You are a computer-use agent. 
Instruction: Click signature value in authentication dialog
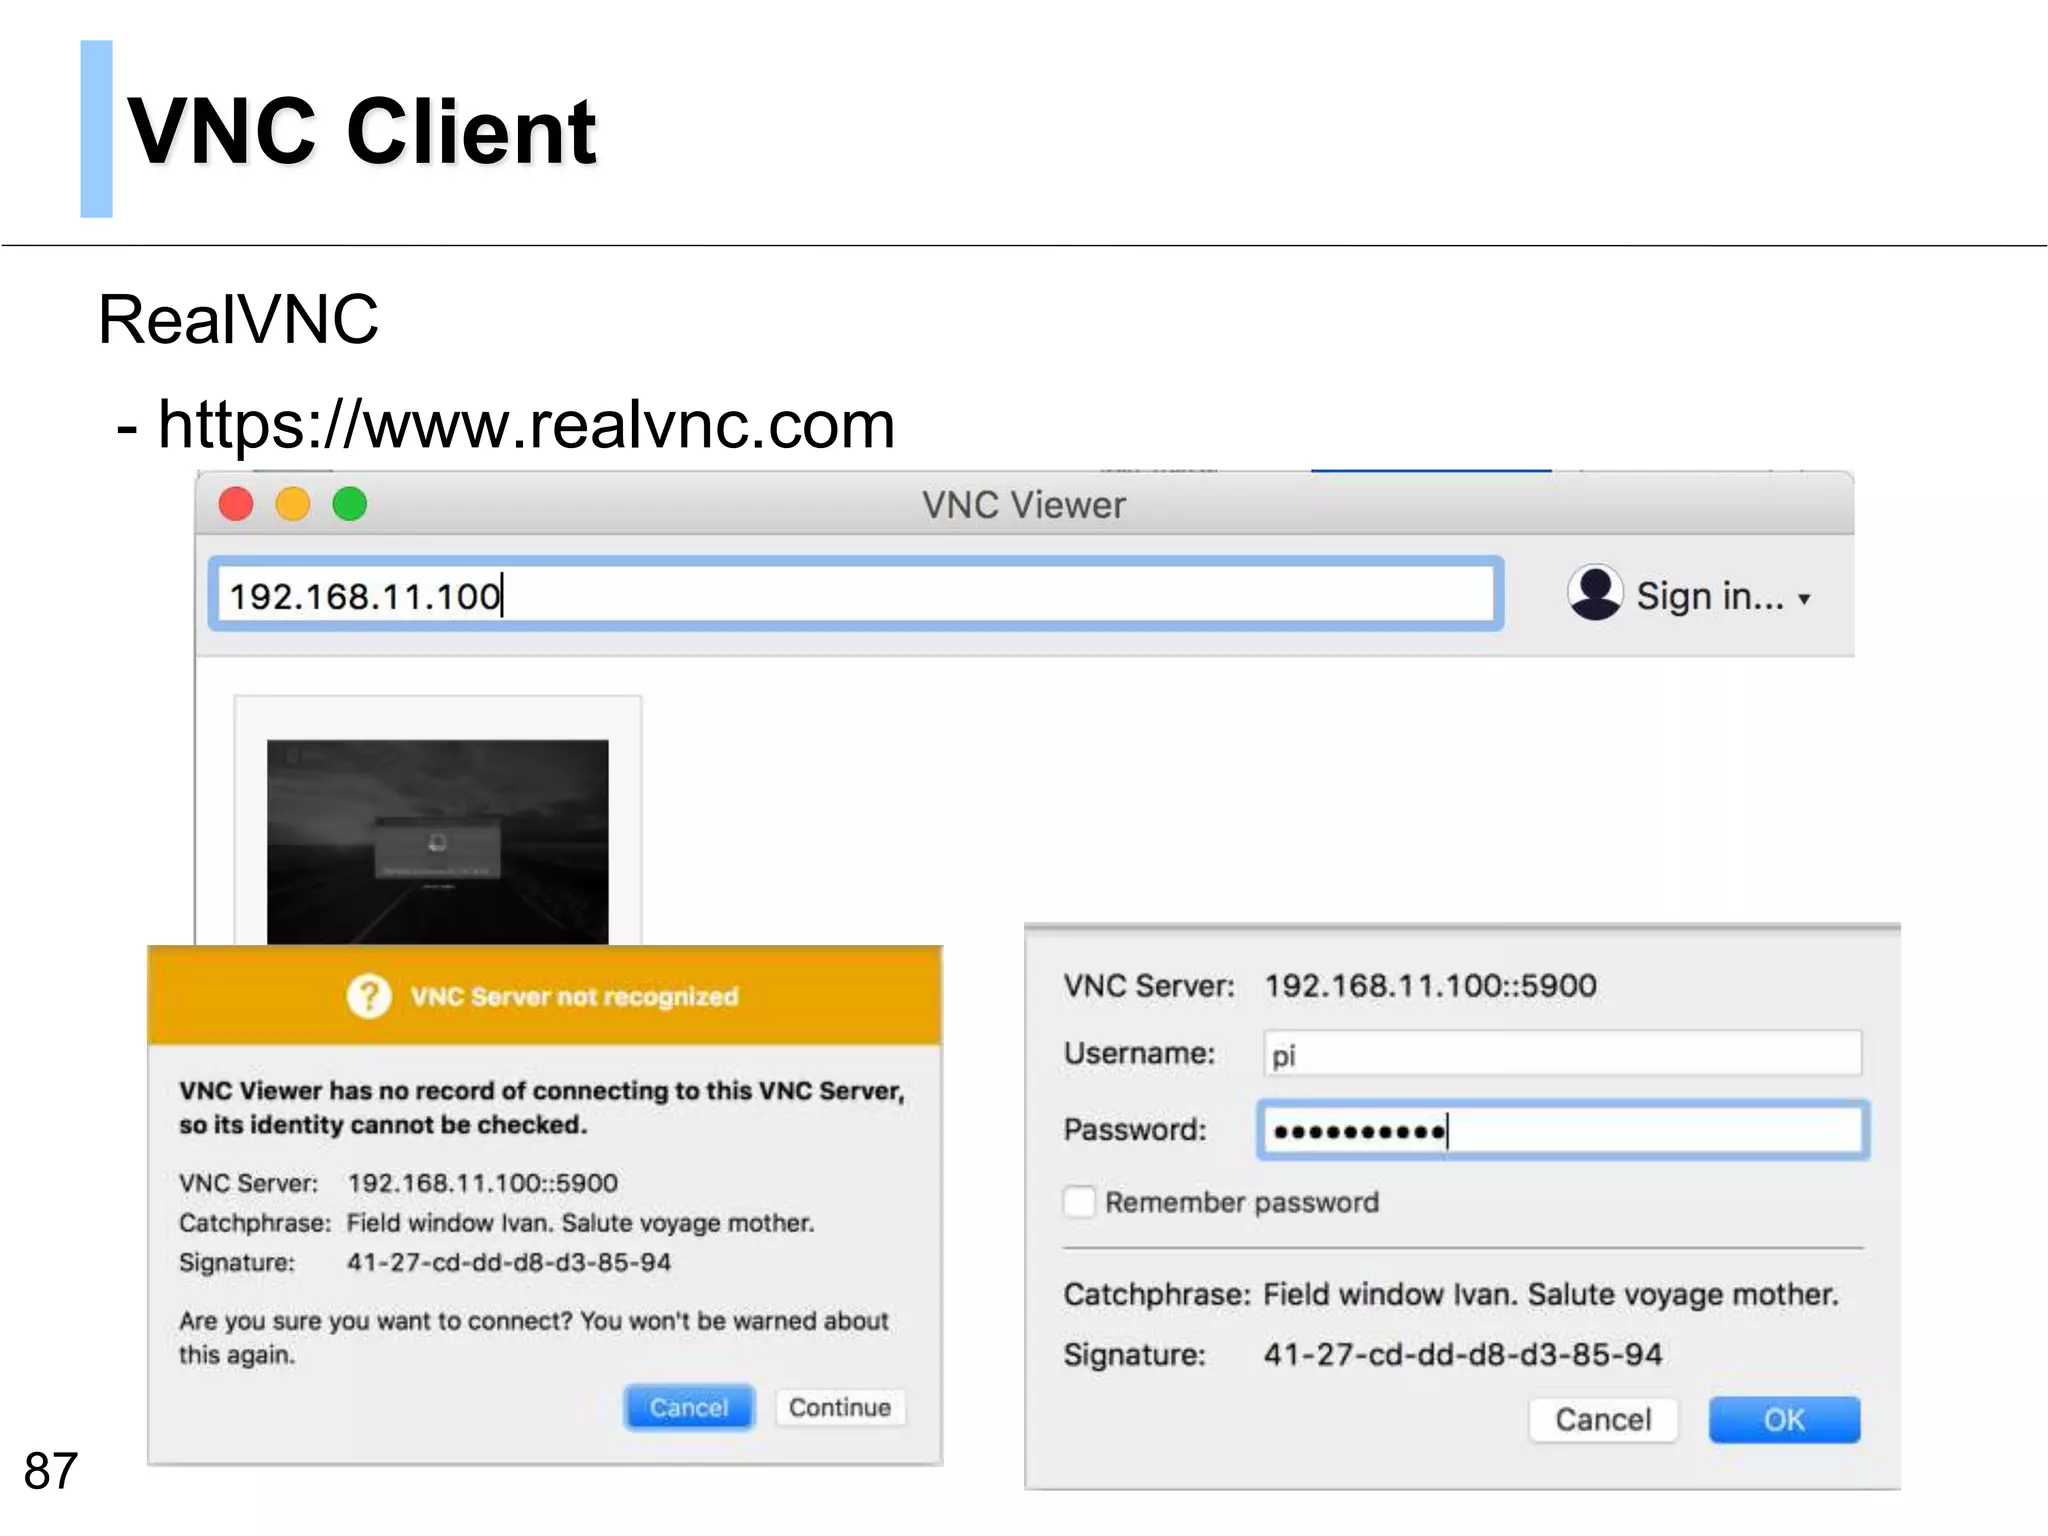(1463, 1355)
